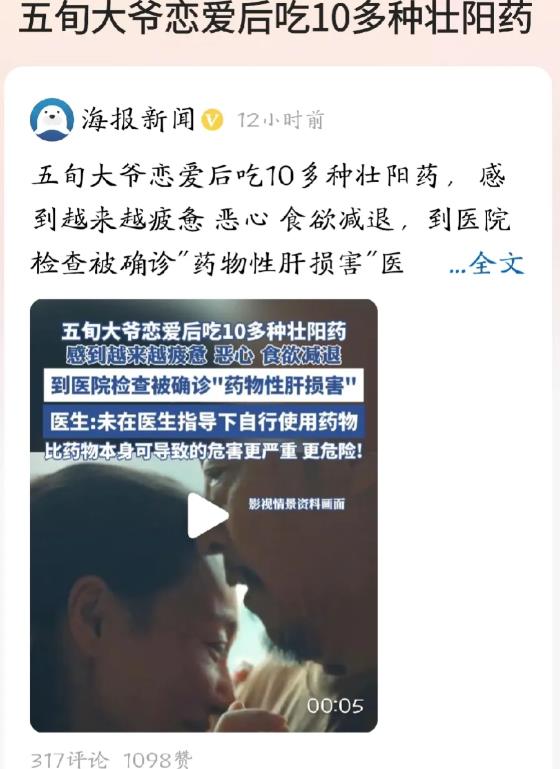Expand the post via …全文 link
Screen dimensions: 560x769
click(x=486, y=264)
